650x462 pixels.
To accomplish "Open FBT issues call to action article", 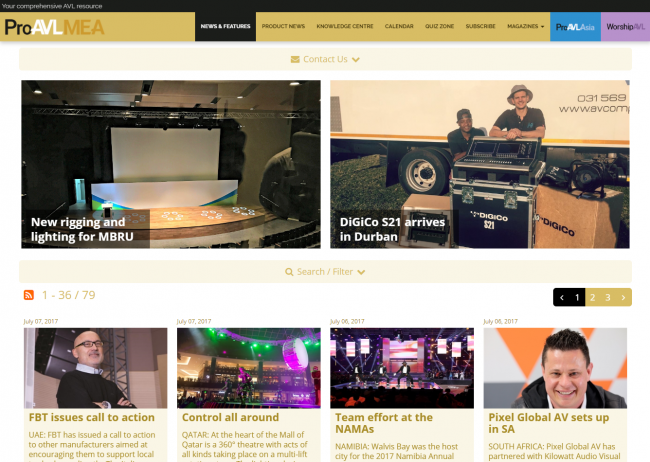I will (x=92, y=417).
